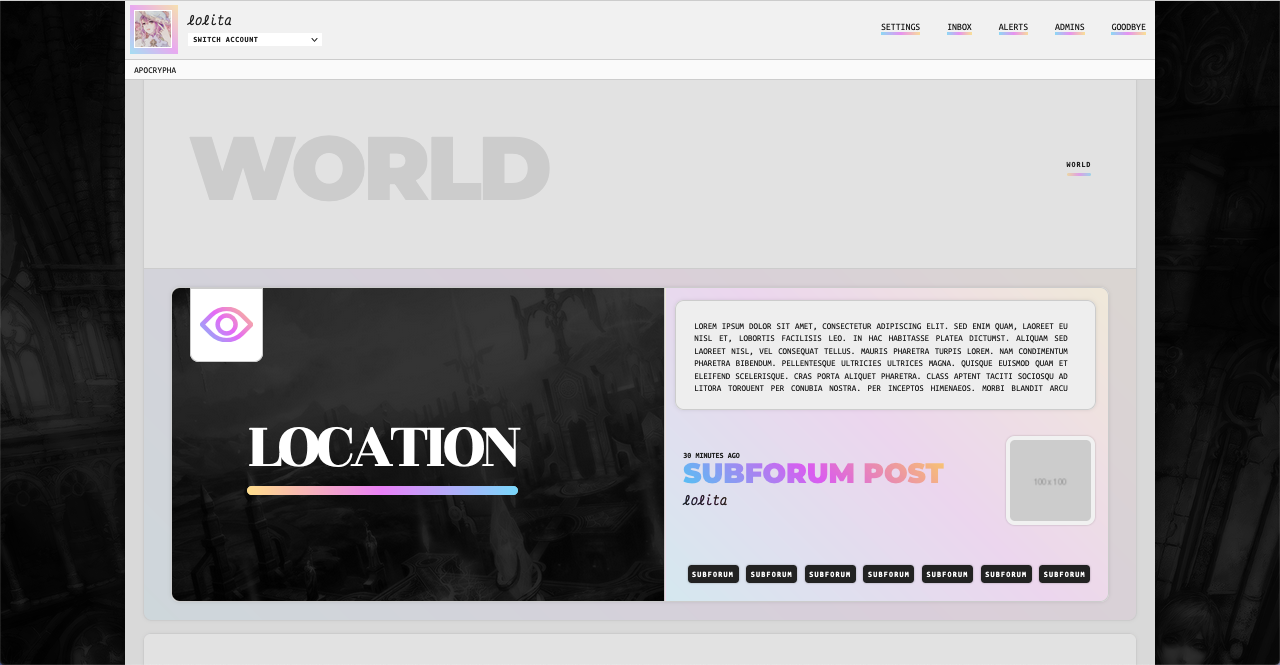Click the large WORLD category heading
Screen dimensions: 1280x665
tap(369, 168)
